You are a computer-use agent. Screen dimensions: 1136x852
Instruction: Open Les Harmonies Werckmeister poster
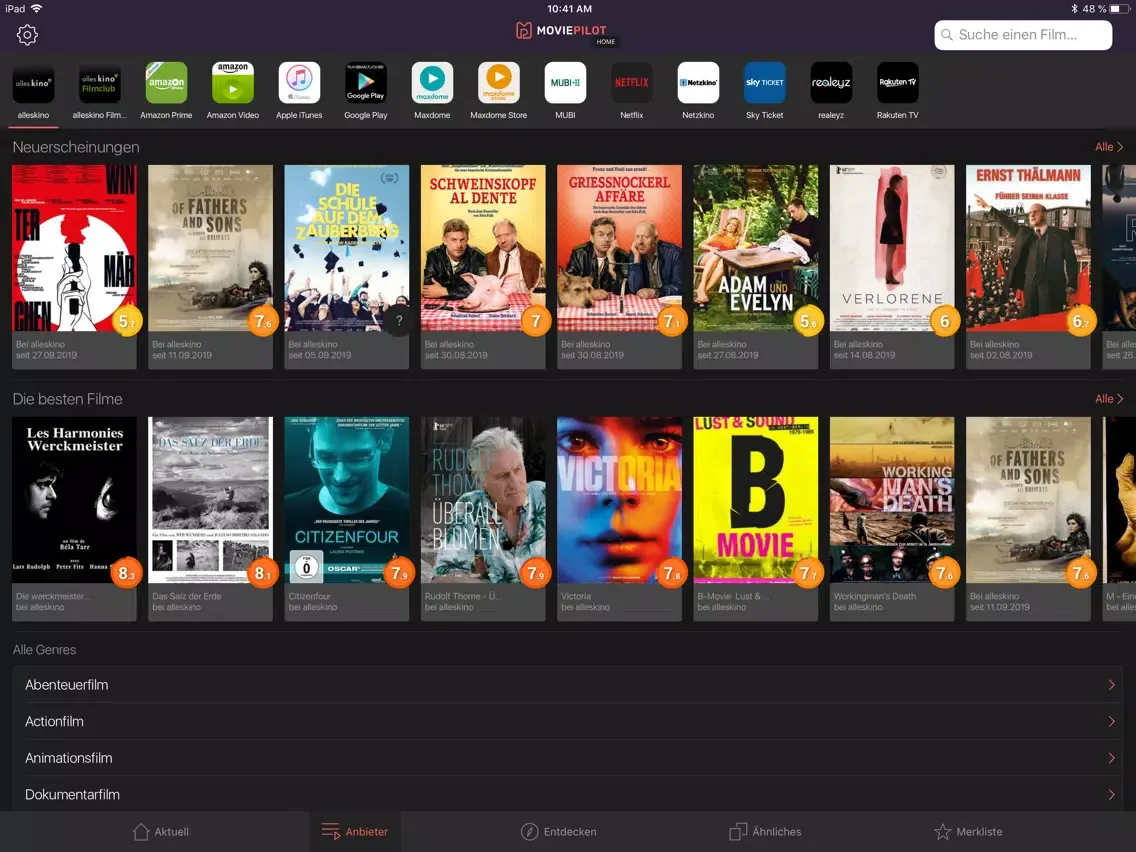(x=74, y=500)
